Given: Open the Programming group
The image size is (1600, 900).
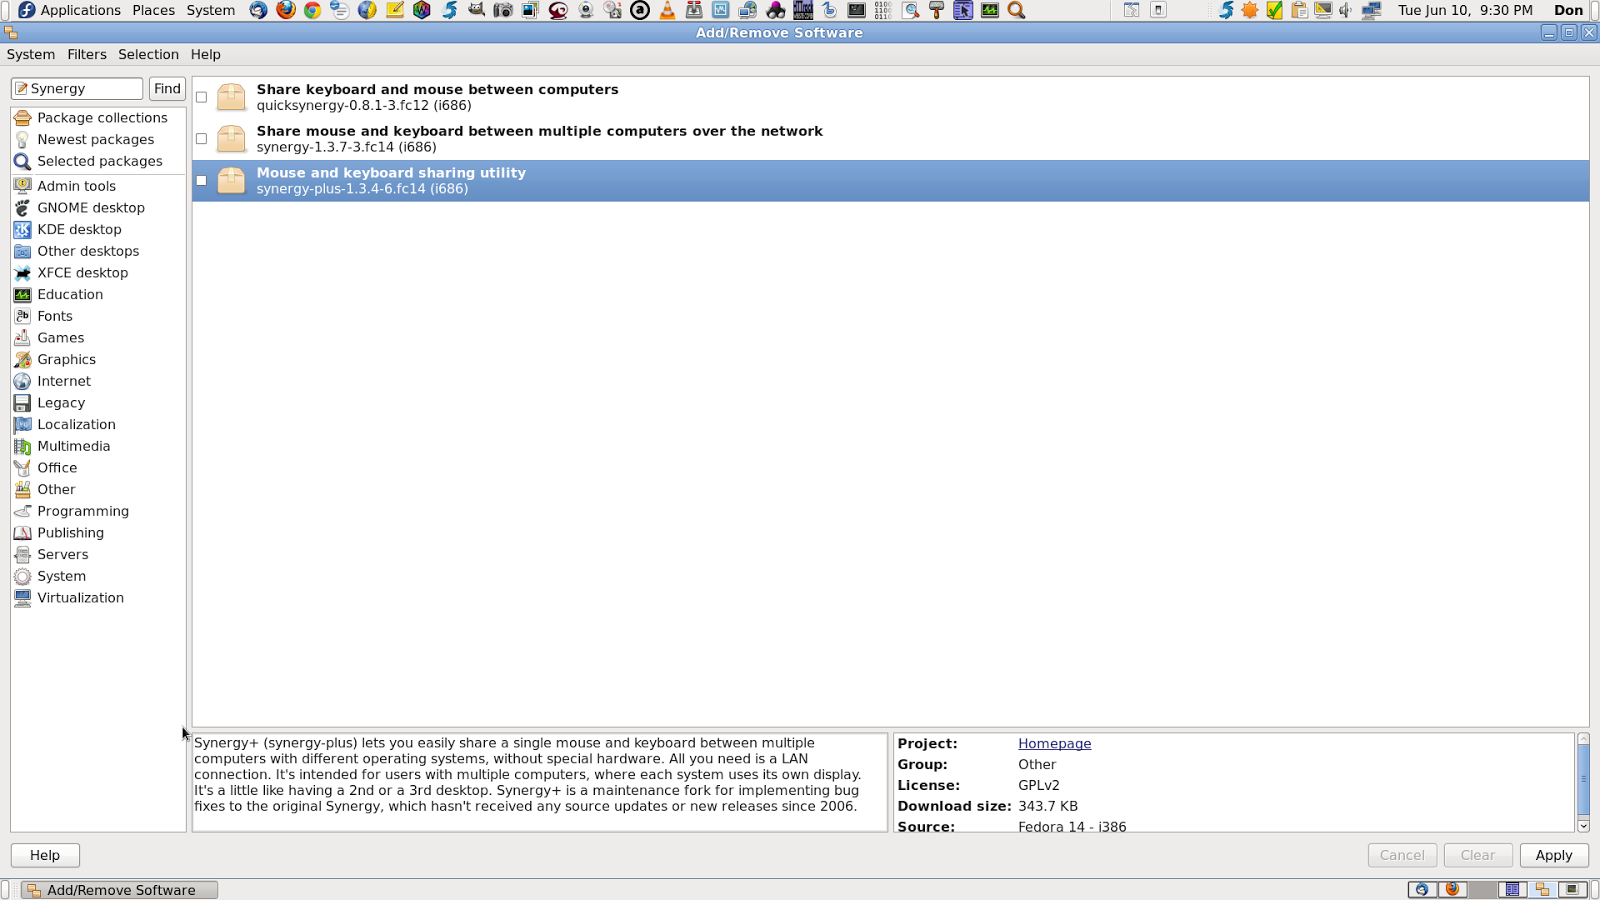Looking at the screenshot, I should tap(98, 511).
